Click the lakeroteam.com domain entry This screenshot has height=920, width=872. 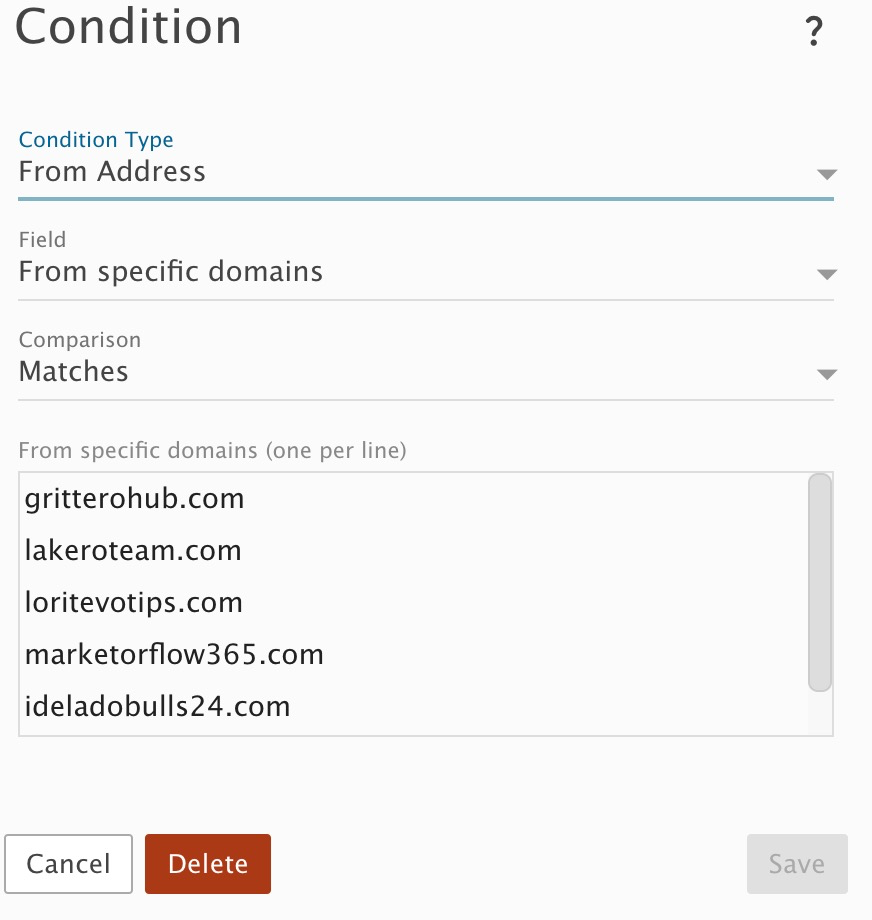pos(133,551)
